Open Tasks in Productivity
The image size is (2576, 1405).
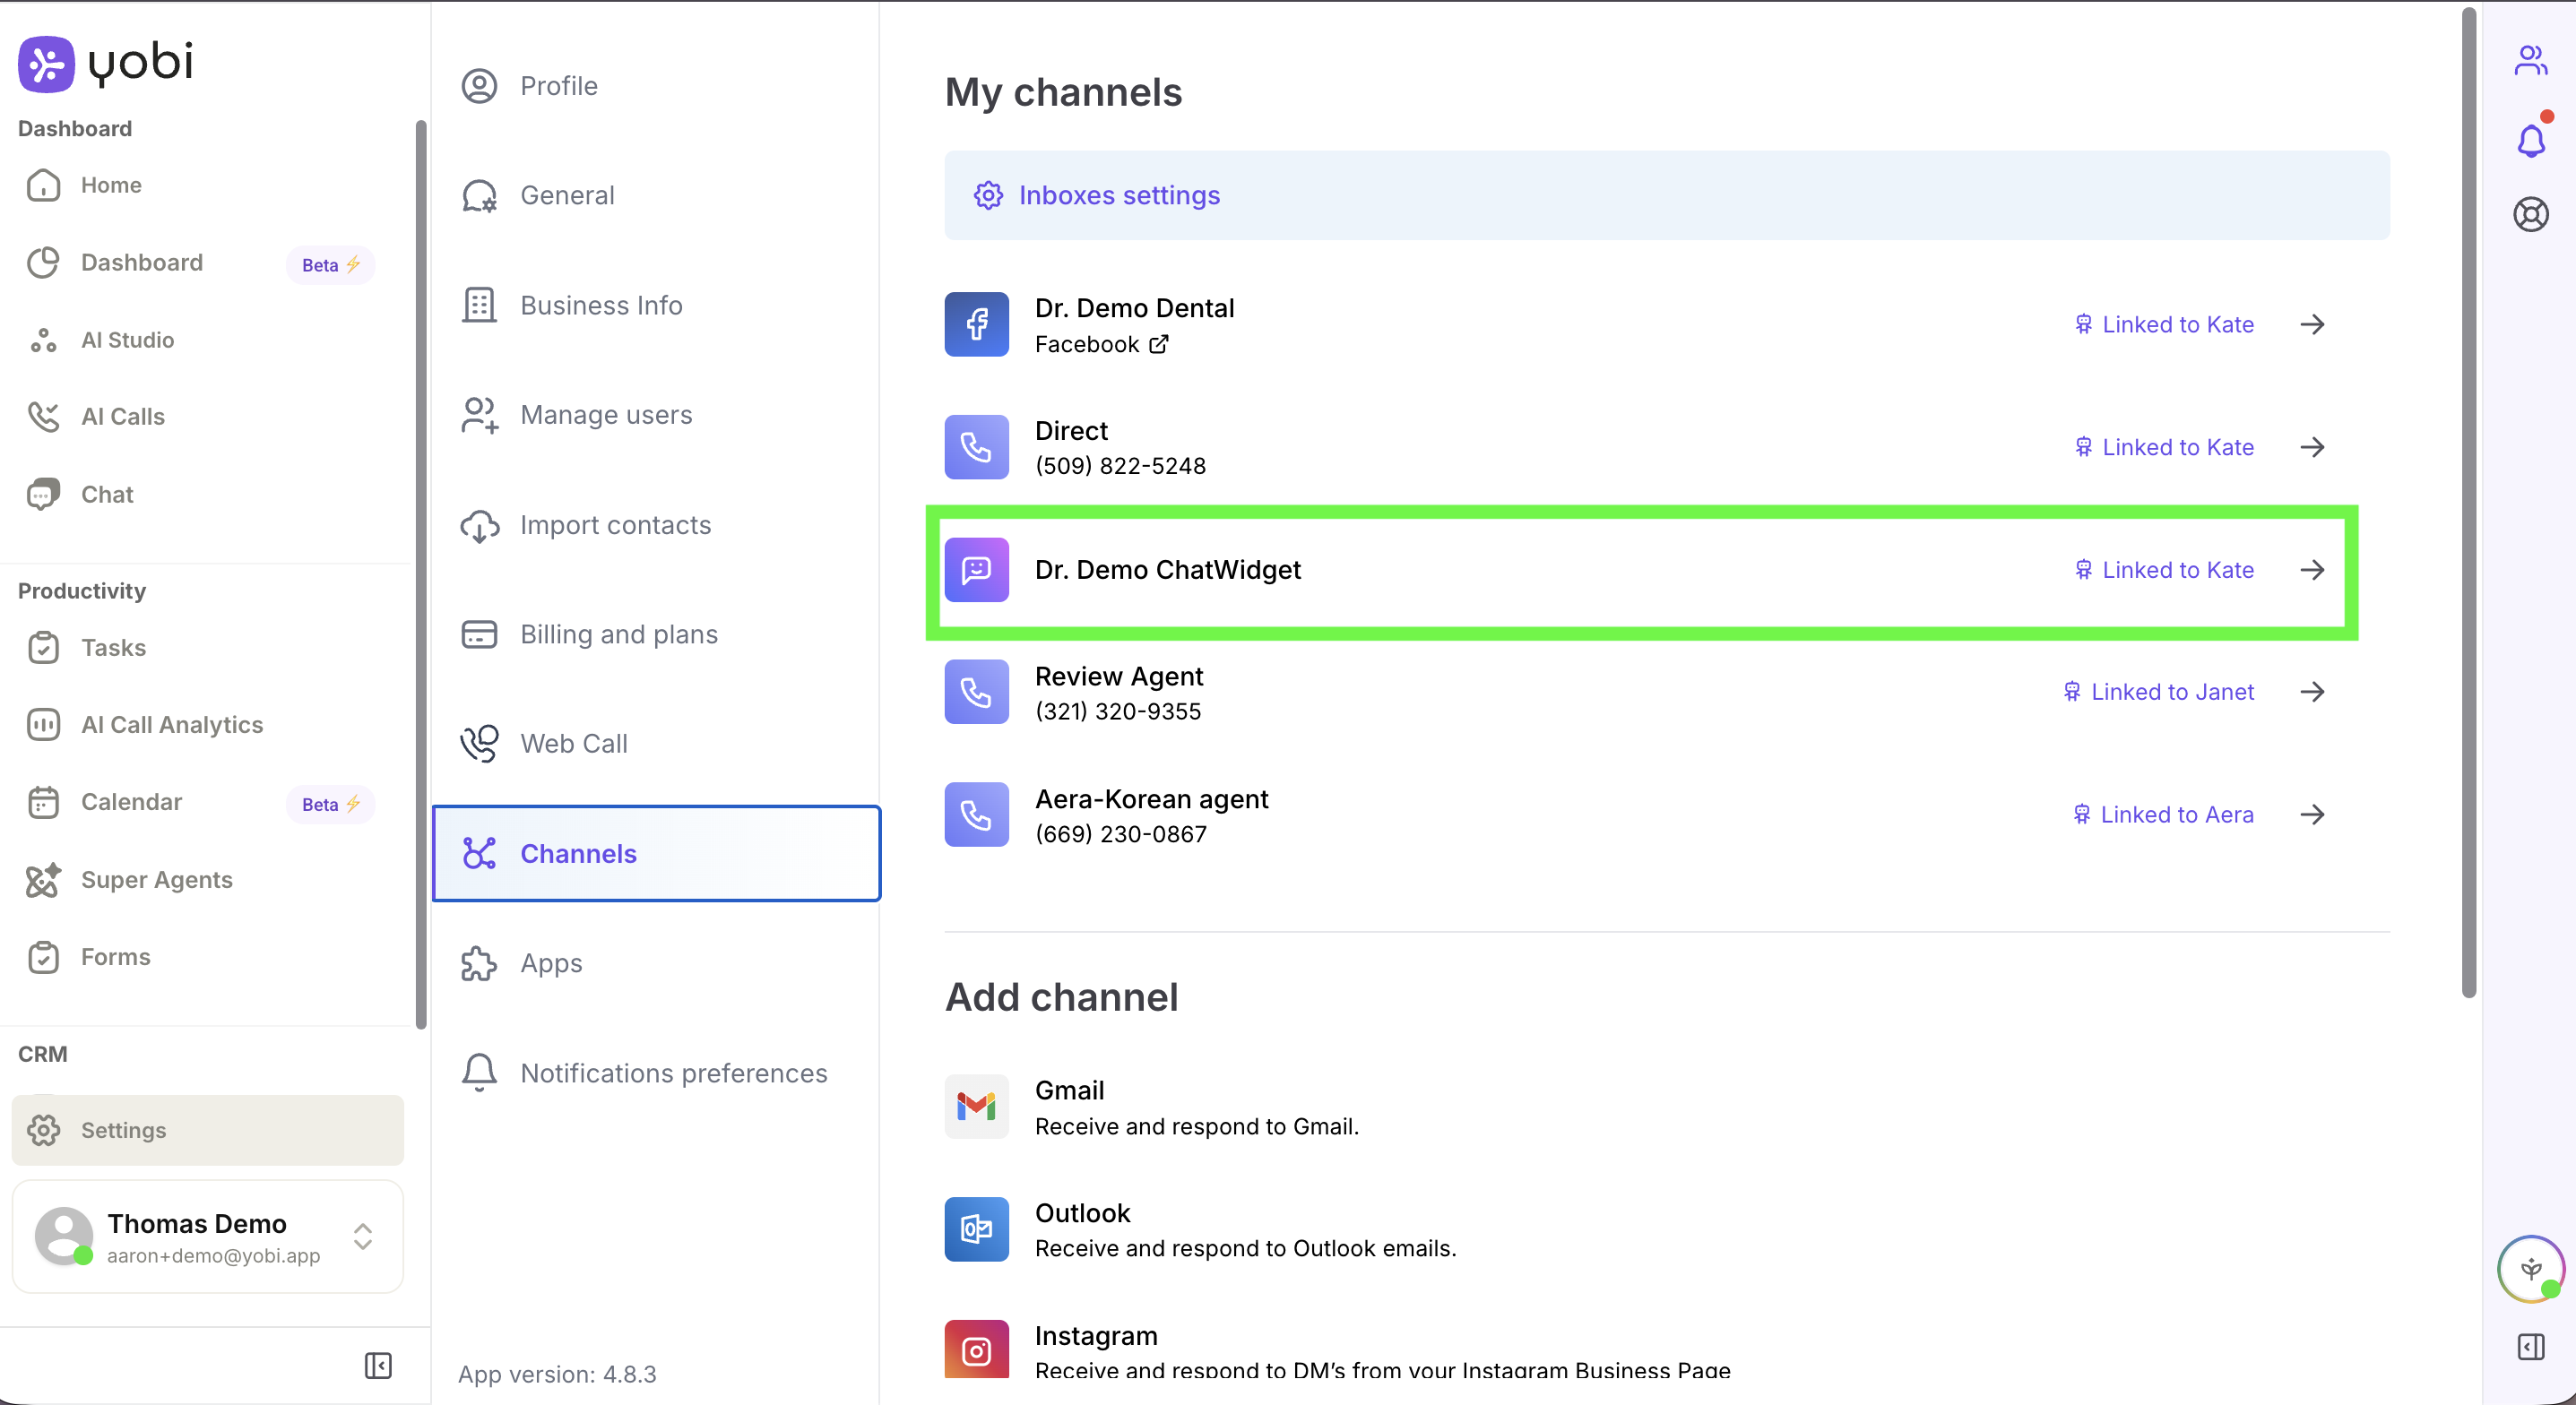point(113,648)
